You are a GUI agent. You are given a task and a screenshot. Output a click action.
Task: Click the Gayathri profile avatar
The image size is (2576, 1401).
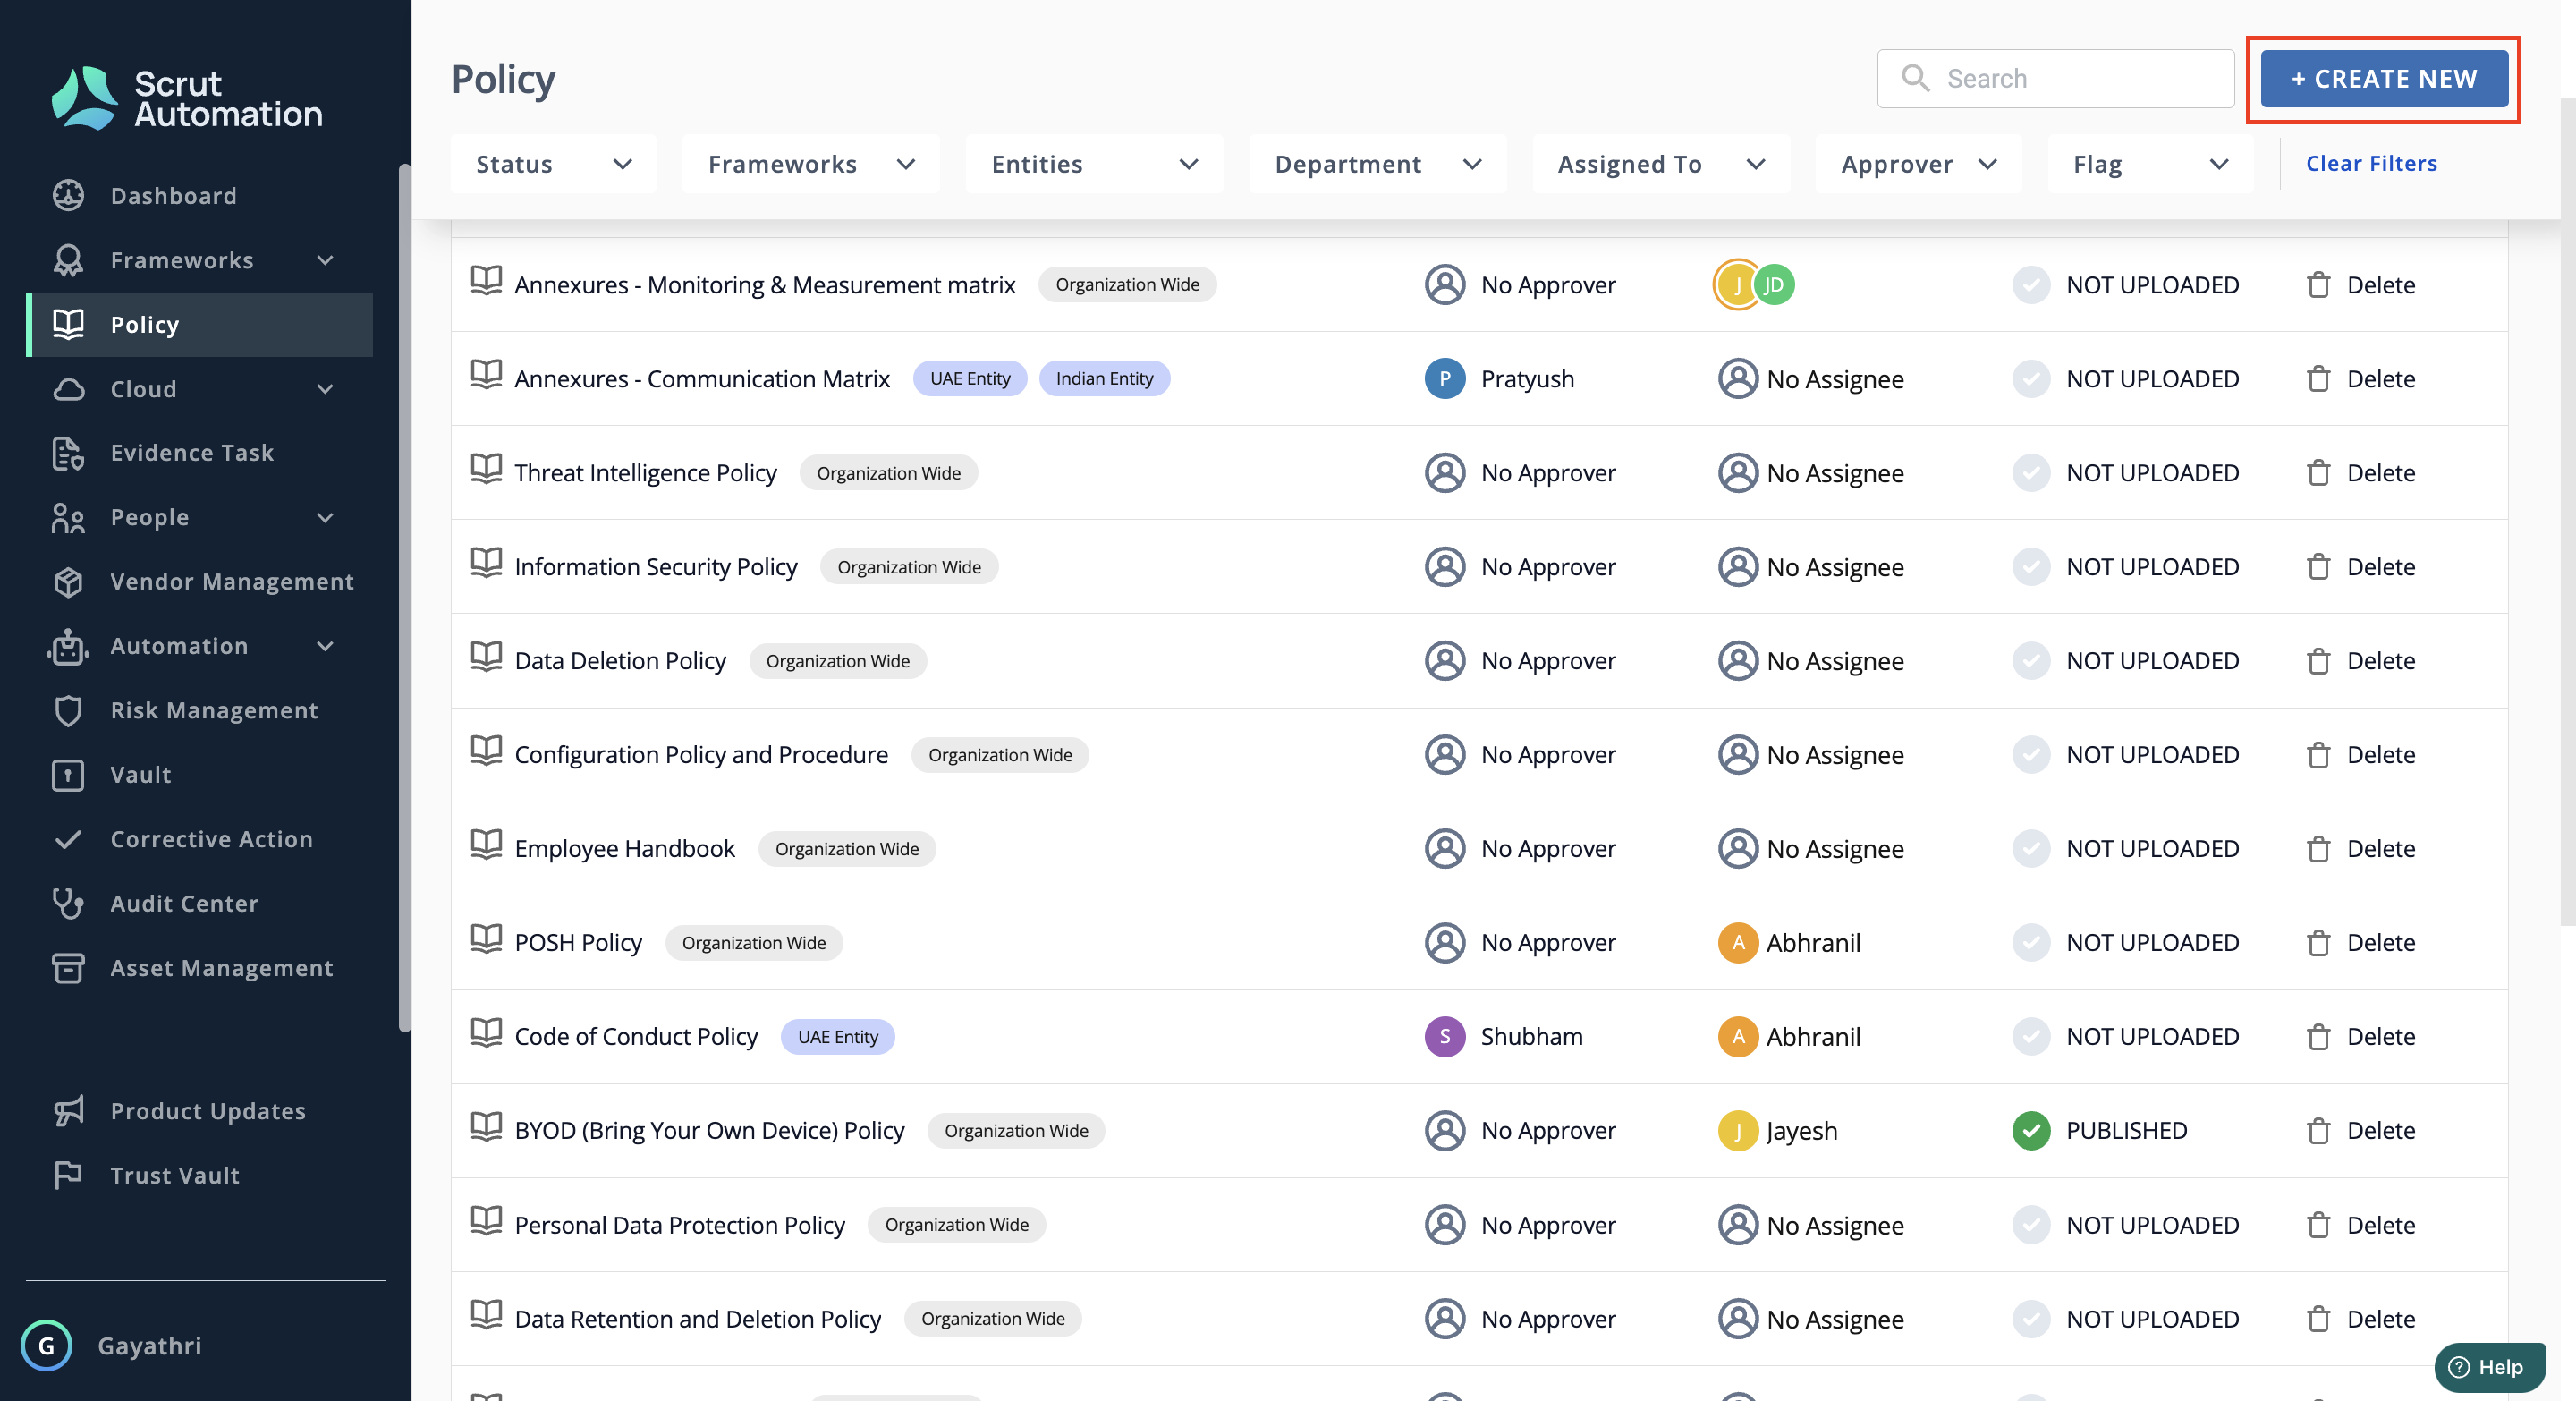click(x=46, y=1345)
